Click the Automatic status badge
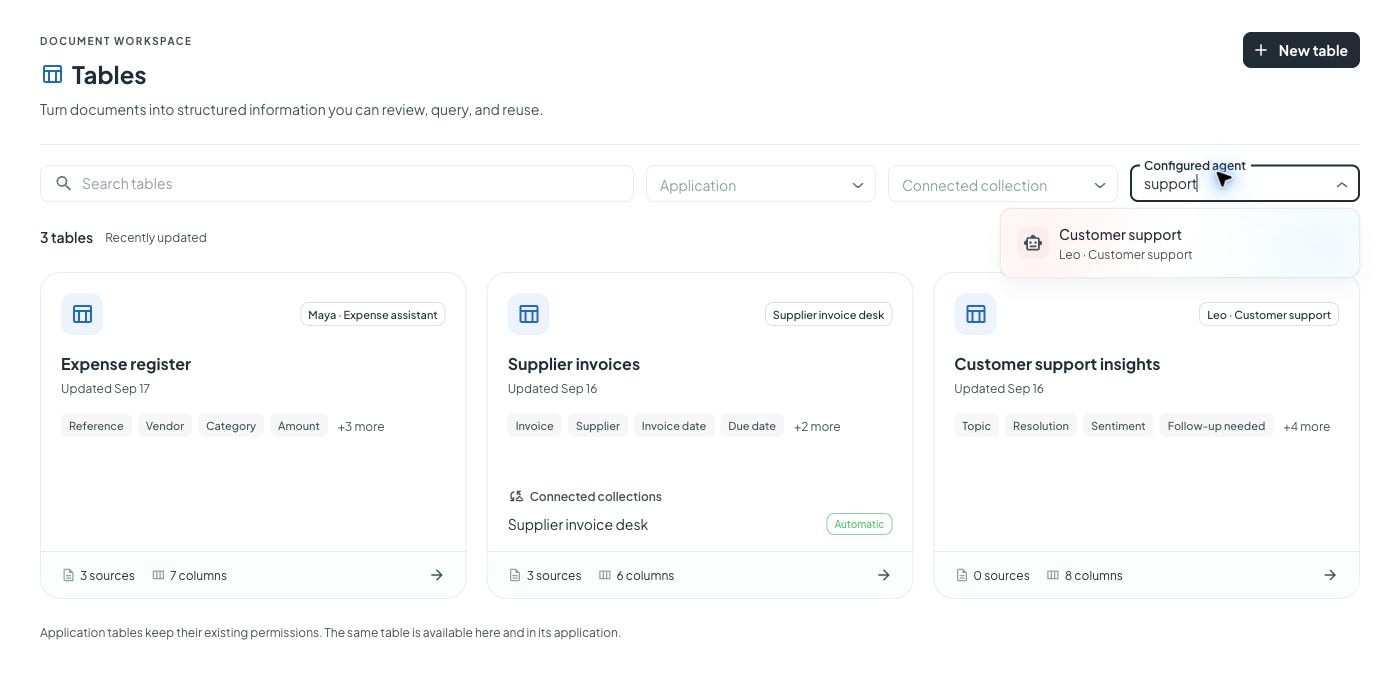This screenshot has height=690, width=1400. 859,524
